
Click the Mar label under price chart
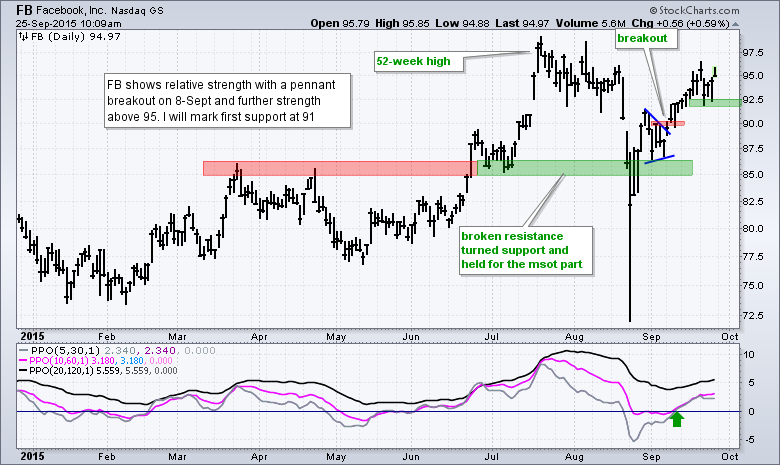pos(177,337)
